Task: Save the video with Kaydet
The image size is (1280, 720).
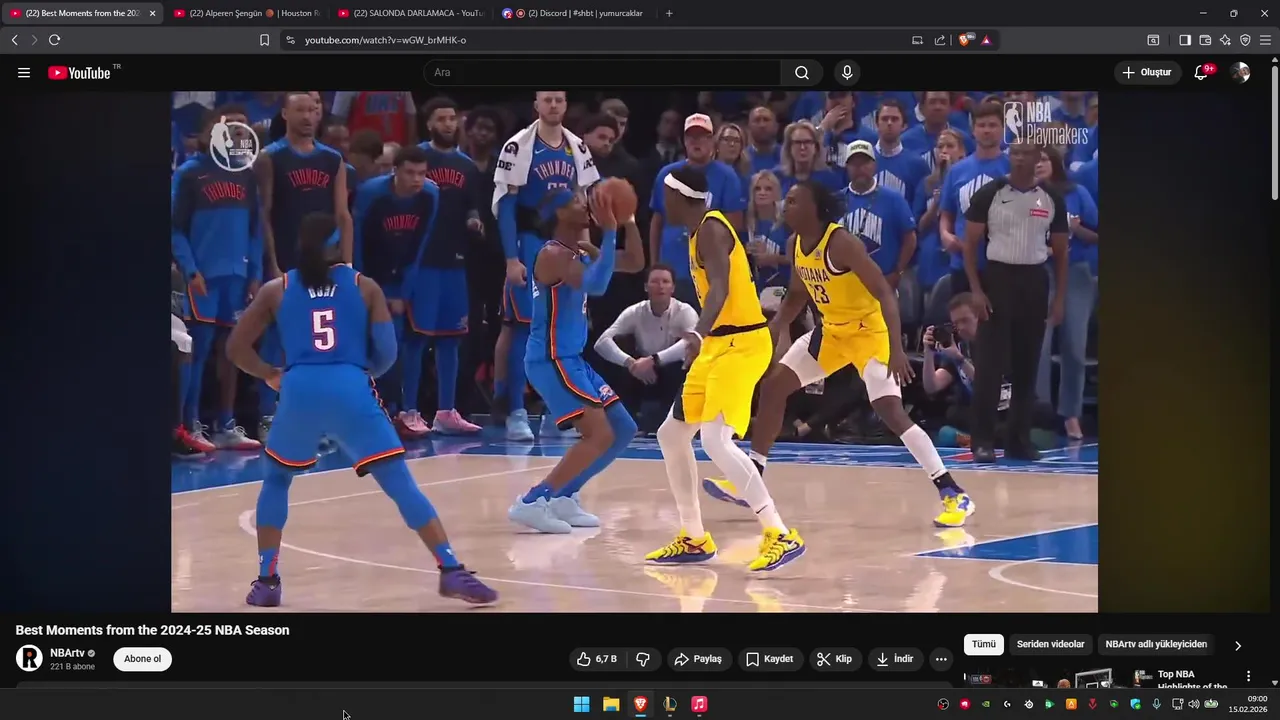Action: tap(770, 659)
